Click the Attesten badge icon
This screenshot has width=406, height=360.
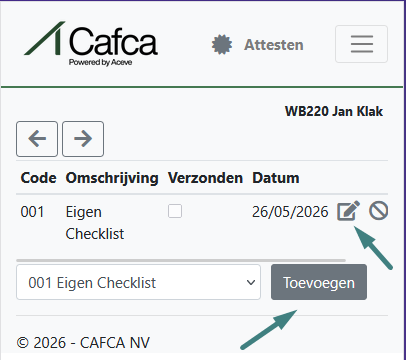pyautogui.click(x=222, y=44)
